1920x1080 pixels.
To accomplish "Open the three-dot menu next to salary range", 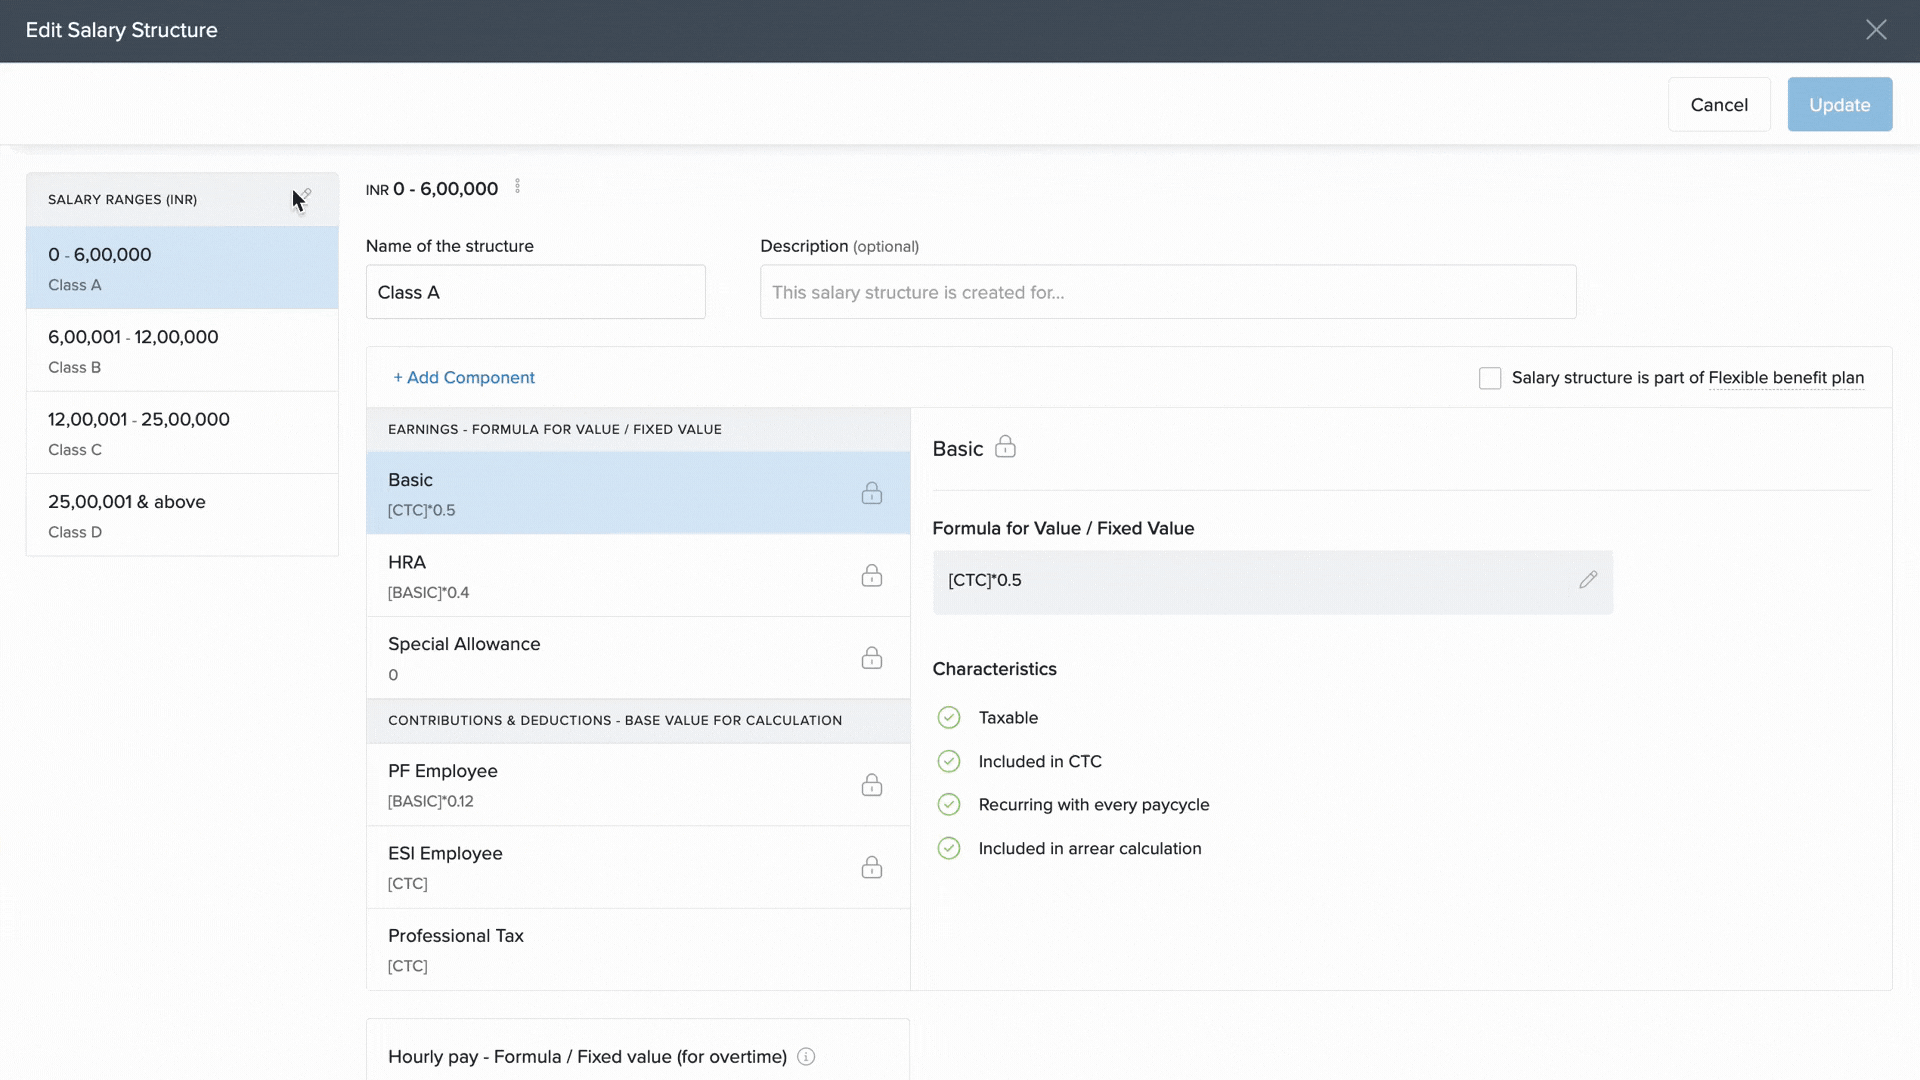I will pos(517,187).
